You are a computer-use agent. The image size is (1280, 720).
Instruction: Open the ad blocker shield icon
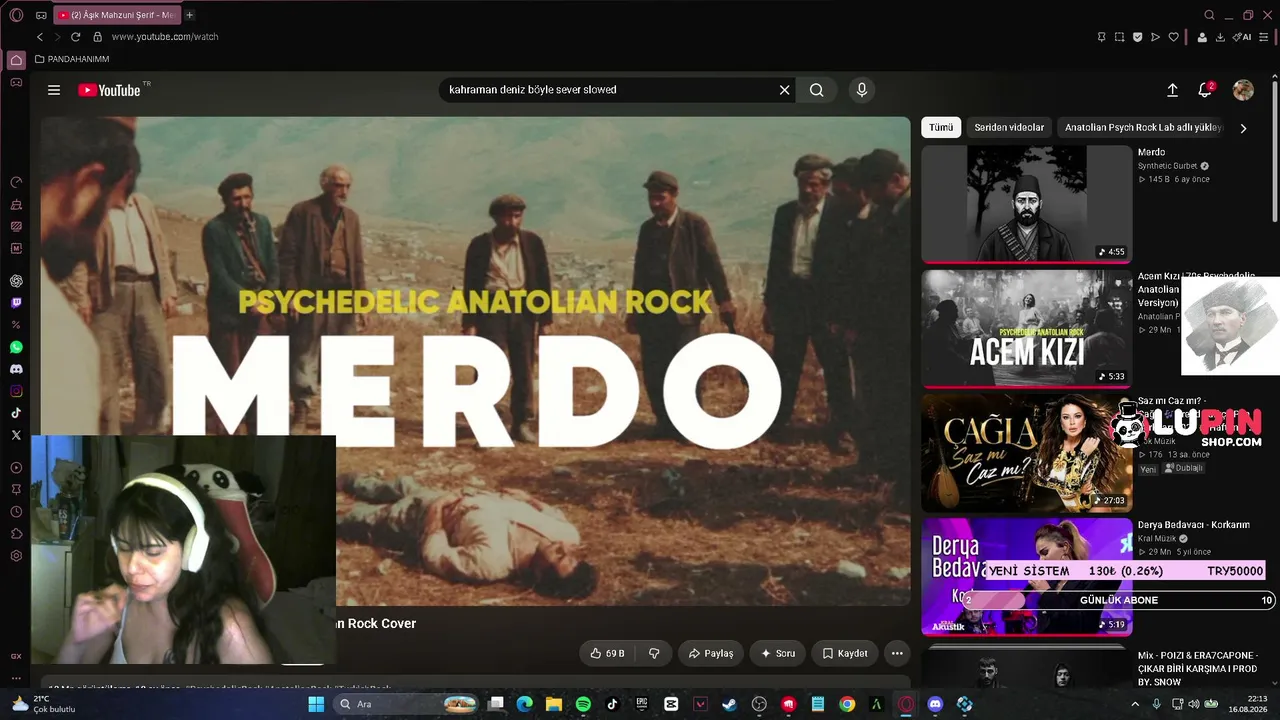(1137, 37)
